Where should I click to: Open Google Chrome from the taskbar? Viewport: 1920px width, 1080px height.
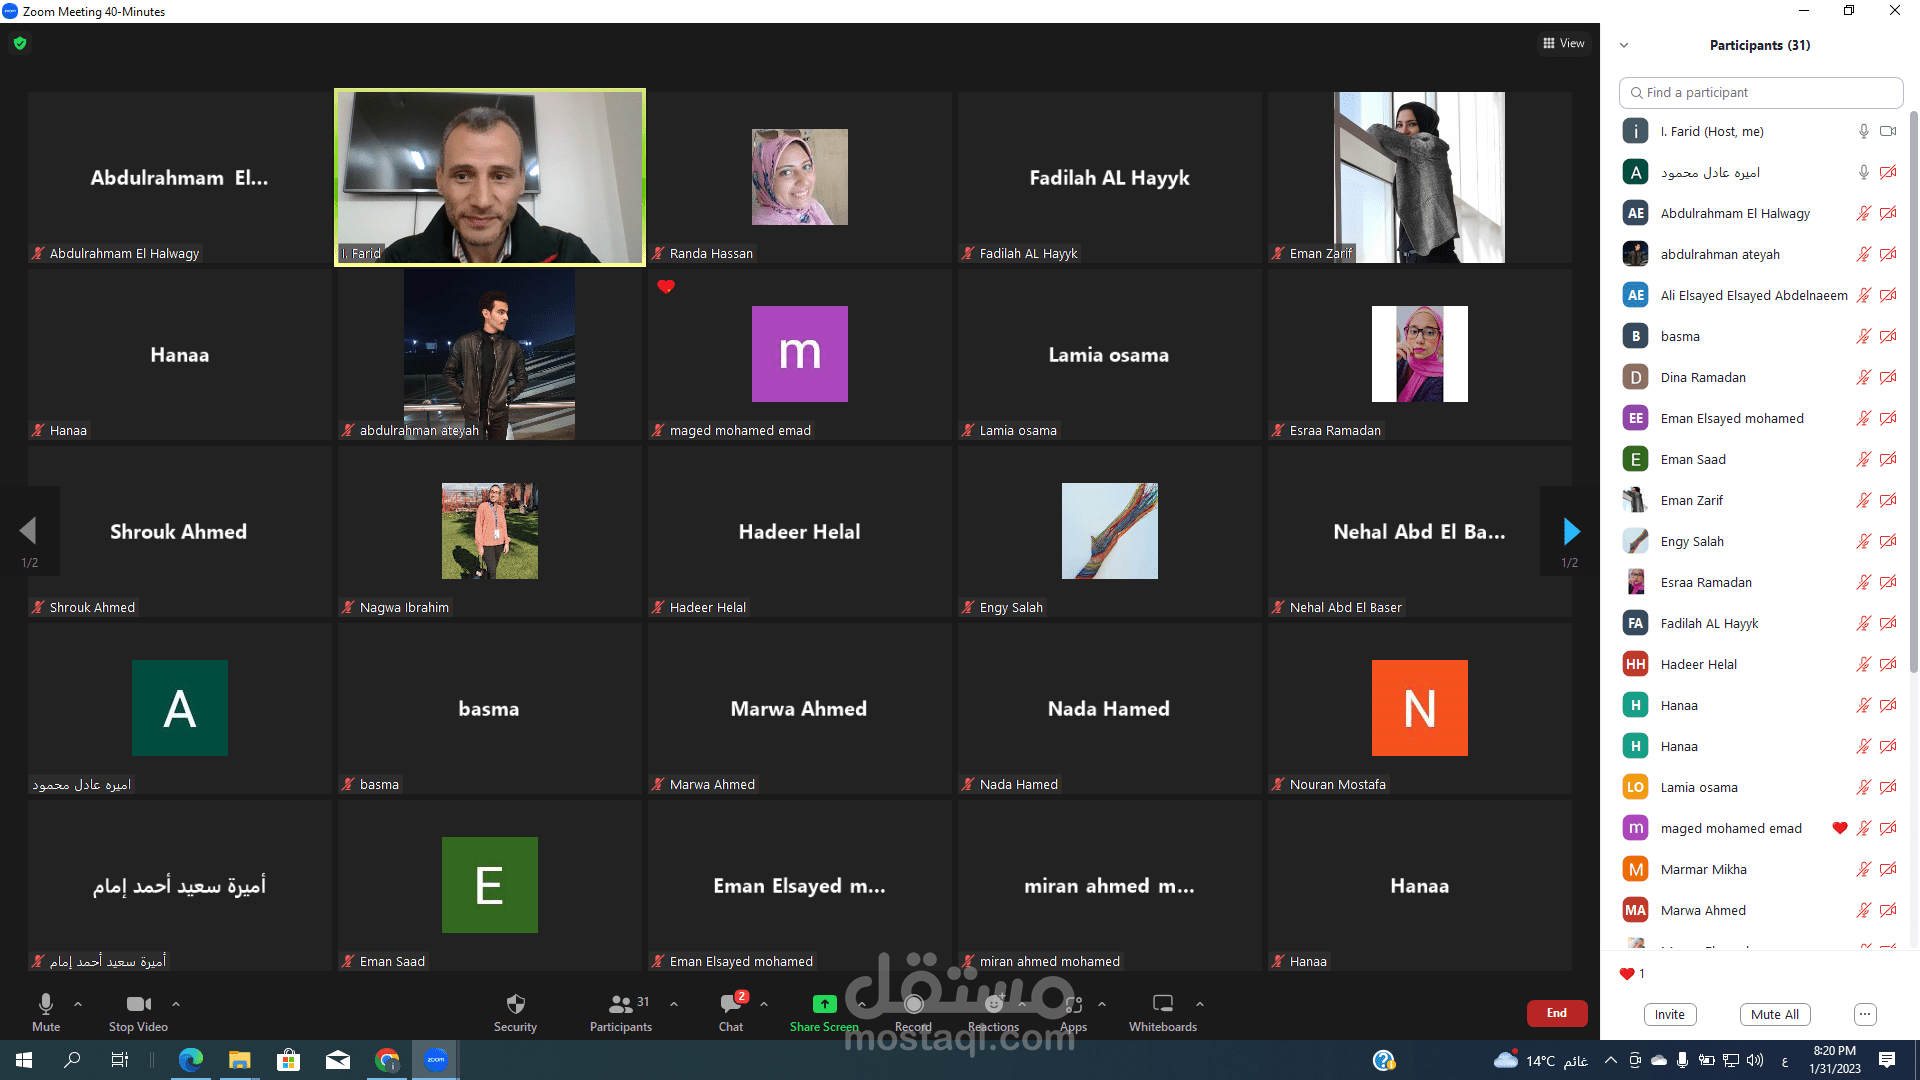point(387,1060)
